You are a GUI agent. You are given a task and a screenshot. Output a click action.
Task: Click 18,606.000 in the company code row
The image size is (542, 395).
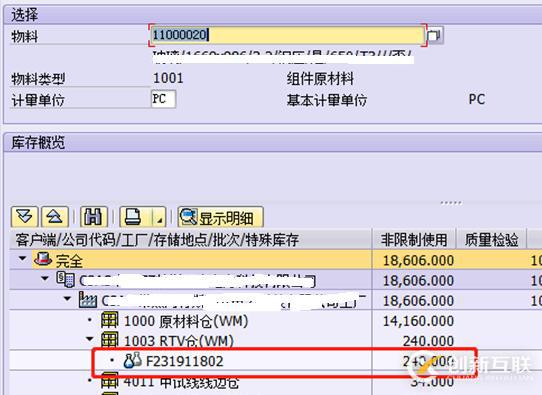click(418, 280)
